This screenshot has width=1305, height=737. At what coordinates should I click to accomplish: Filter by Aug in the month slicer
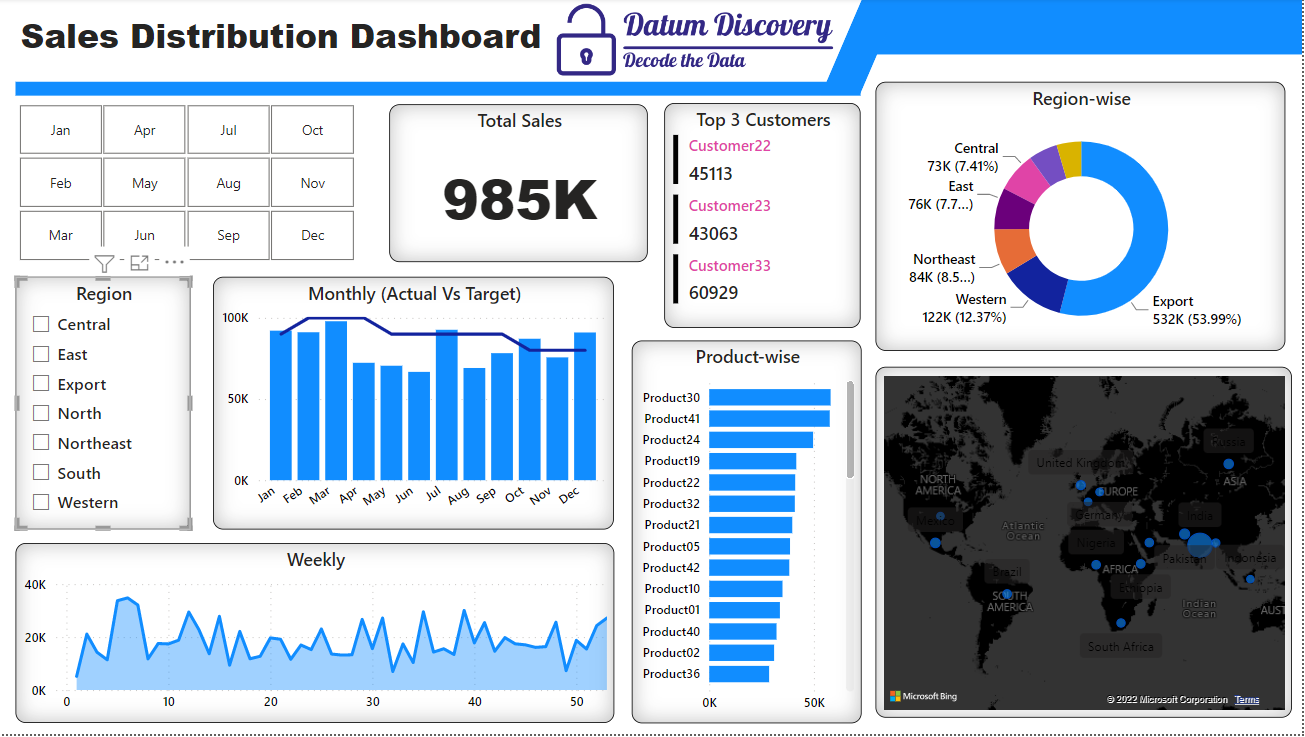(229, 183)
